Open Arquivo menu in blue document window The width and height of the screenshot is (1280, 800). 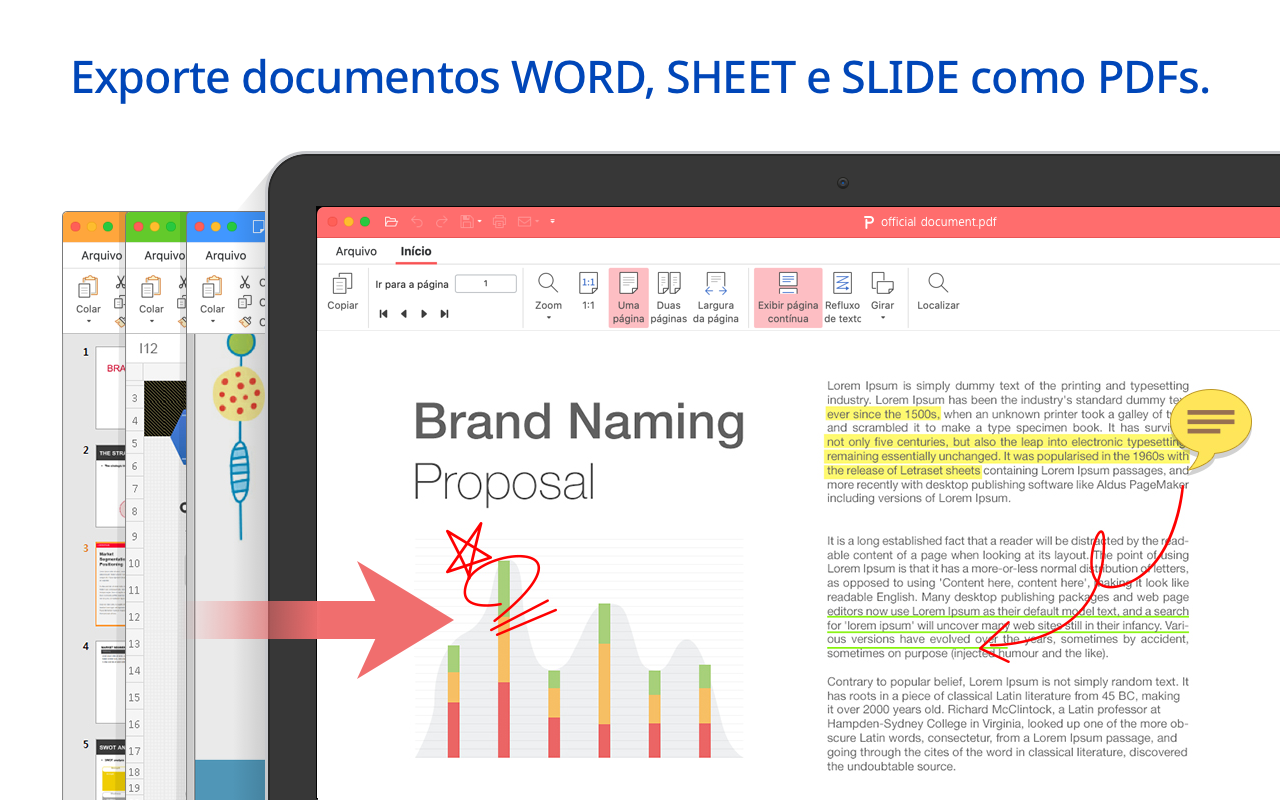pos(226,255)
